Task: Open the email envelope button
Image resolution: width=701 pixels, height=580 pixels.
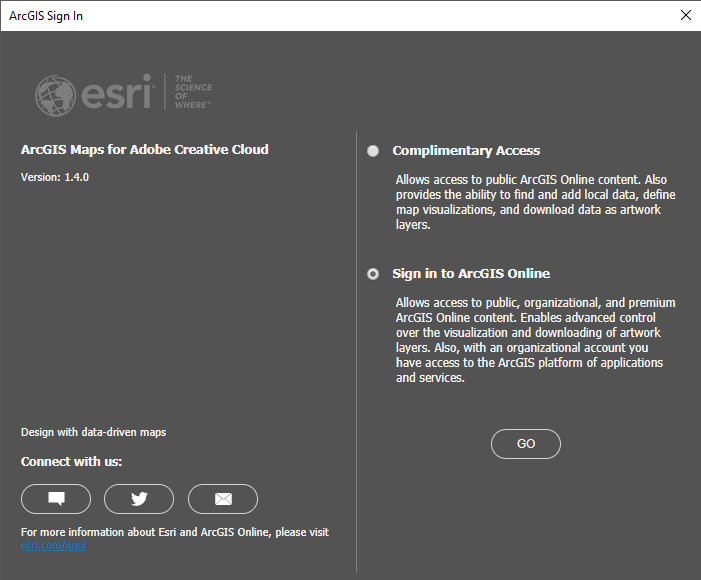Action: 223,499
